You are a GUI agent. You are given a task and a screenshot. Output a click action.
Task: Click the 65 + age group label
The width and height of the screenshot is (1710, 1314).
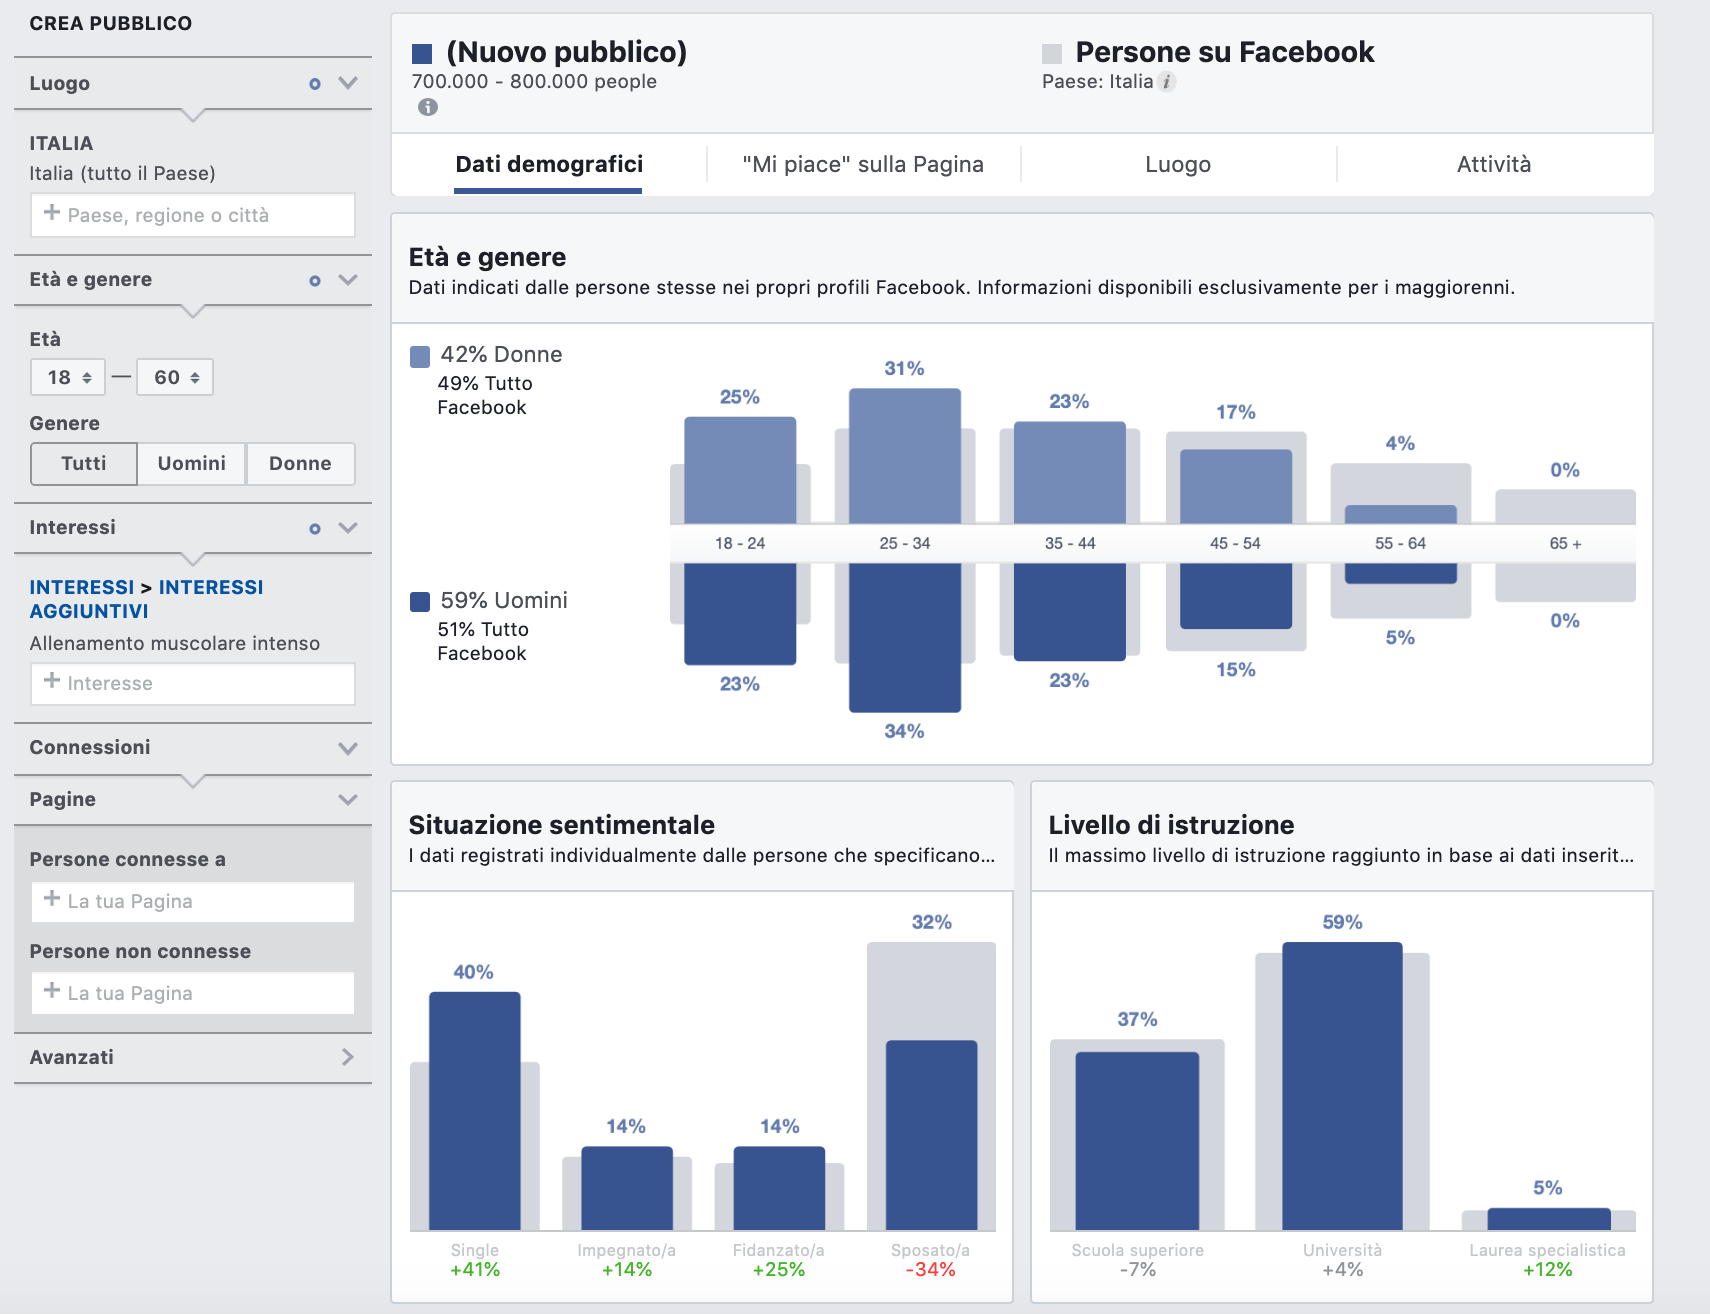pos(1565,543)
